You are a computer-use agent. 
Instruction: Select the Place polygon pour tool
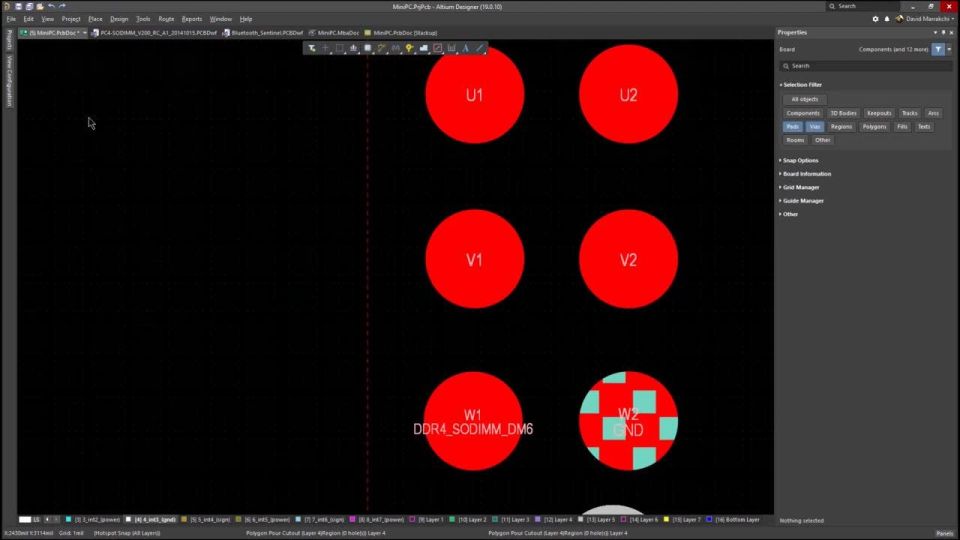click(424, 48)
